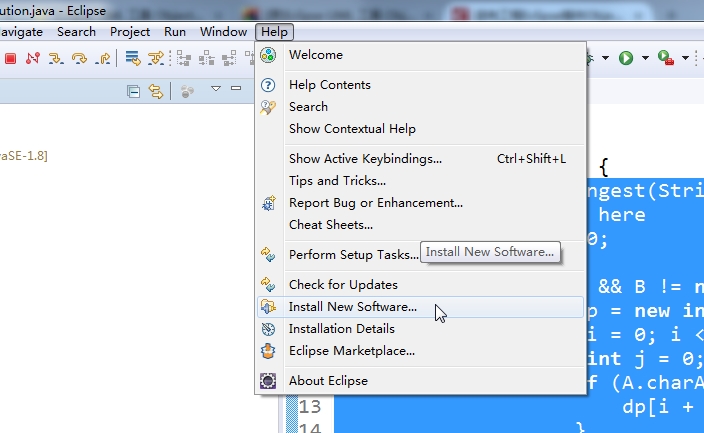Viewport: 704px width, 433px height.
Task: Click the Perform Setup Tasks icon
Action: click(x=268, y=254)
